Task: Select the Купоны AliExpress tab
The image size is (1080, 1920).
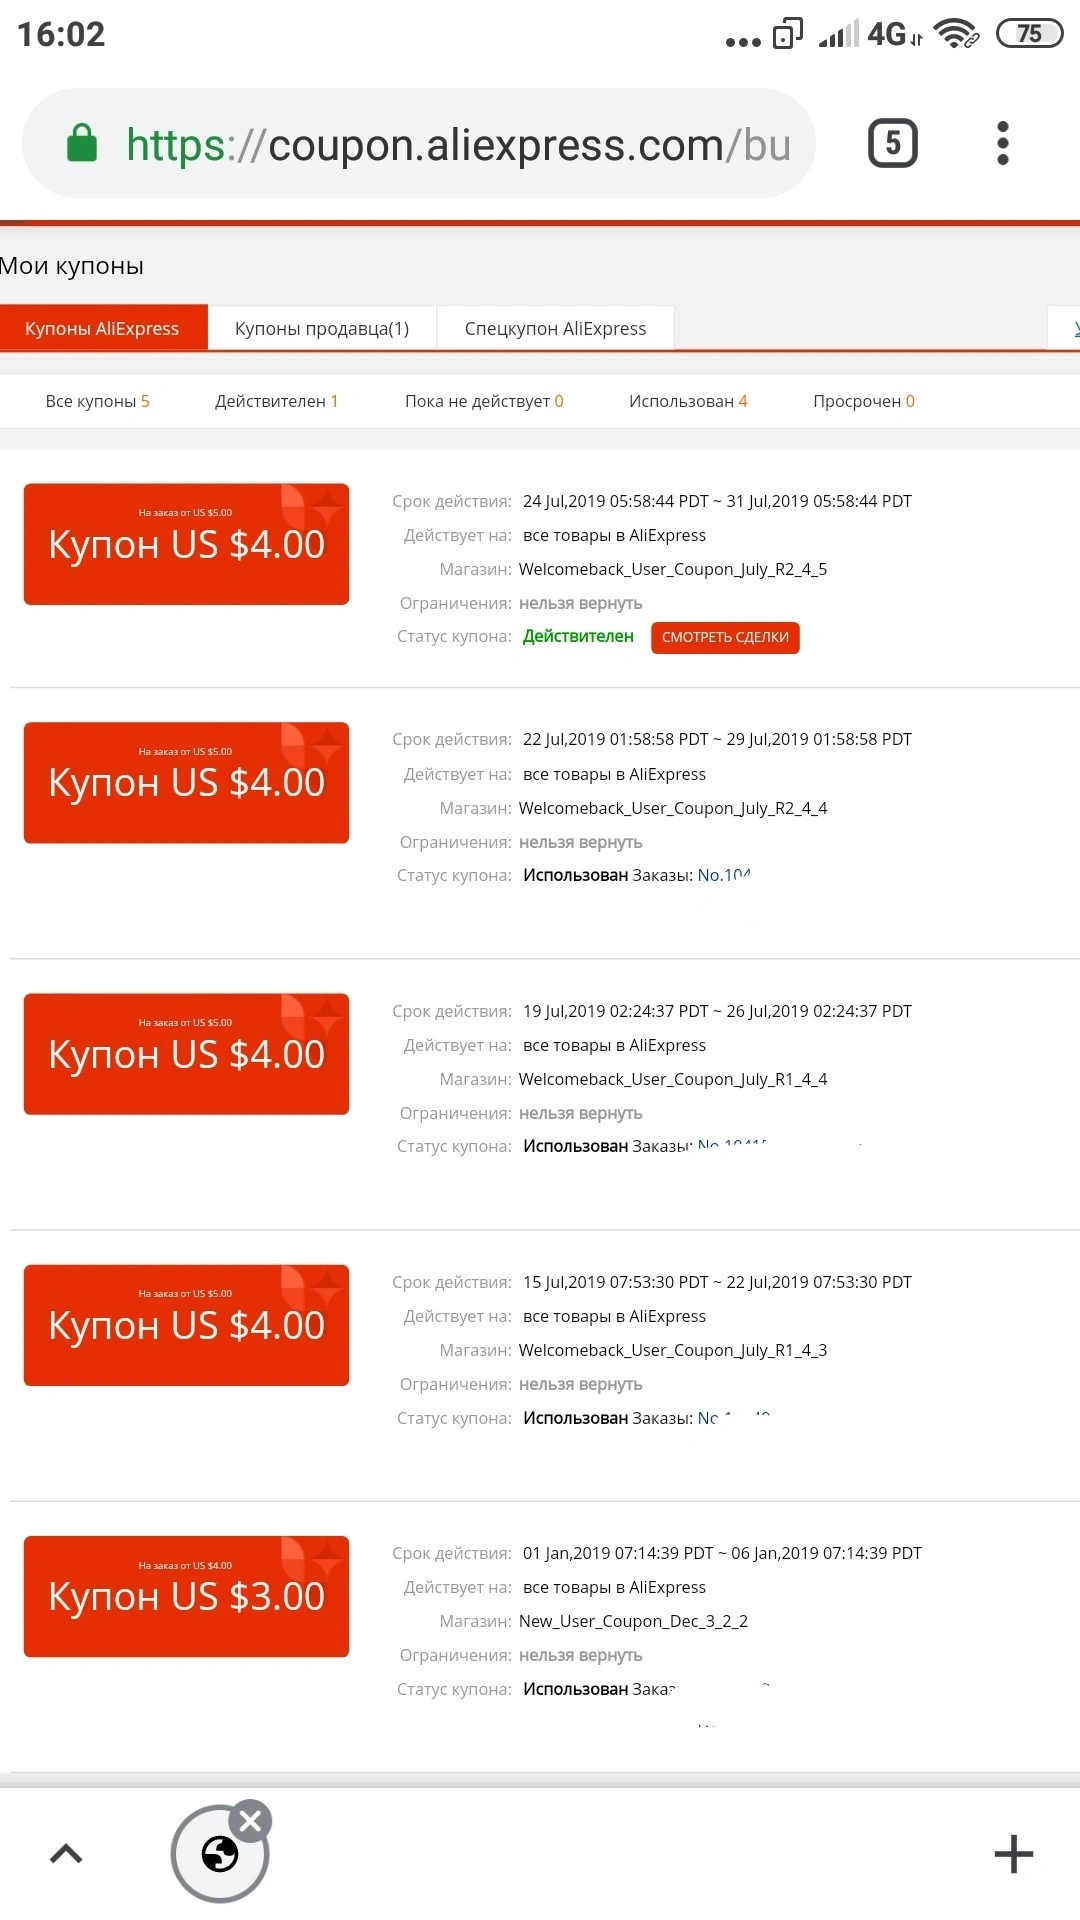Action: [x=102, y=328]
